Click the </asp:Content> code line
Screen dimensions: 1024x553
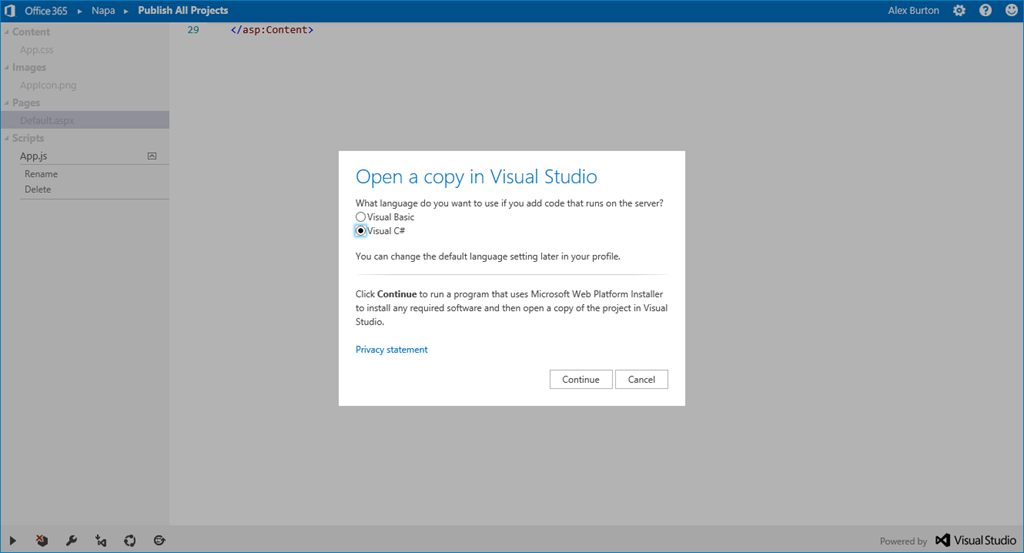[272, 30]
